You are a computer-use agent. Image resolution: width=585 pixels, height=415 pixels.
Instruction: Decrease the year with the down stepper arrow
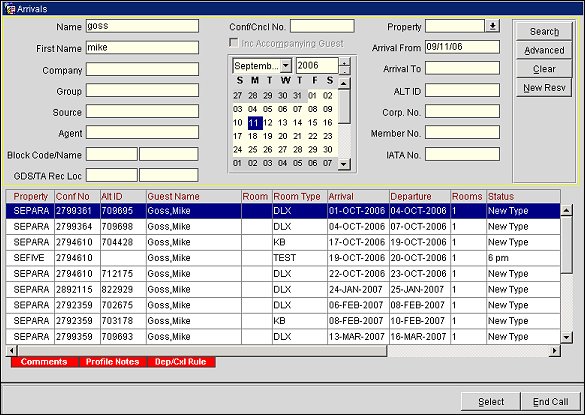point(344,71)
